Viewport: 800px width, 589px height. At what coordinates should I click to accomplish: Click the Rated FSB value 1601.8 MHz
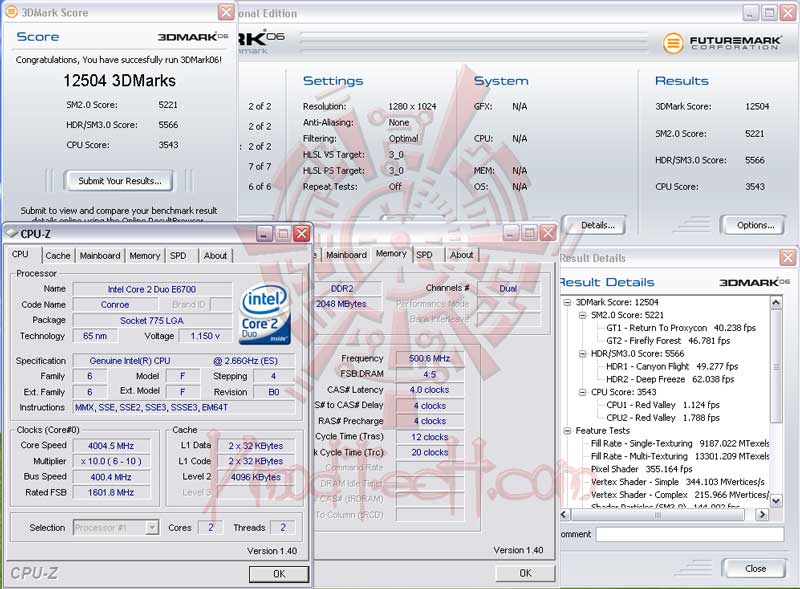[111, 492]
